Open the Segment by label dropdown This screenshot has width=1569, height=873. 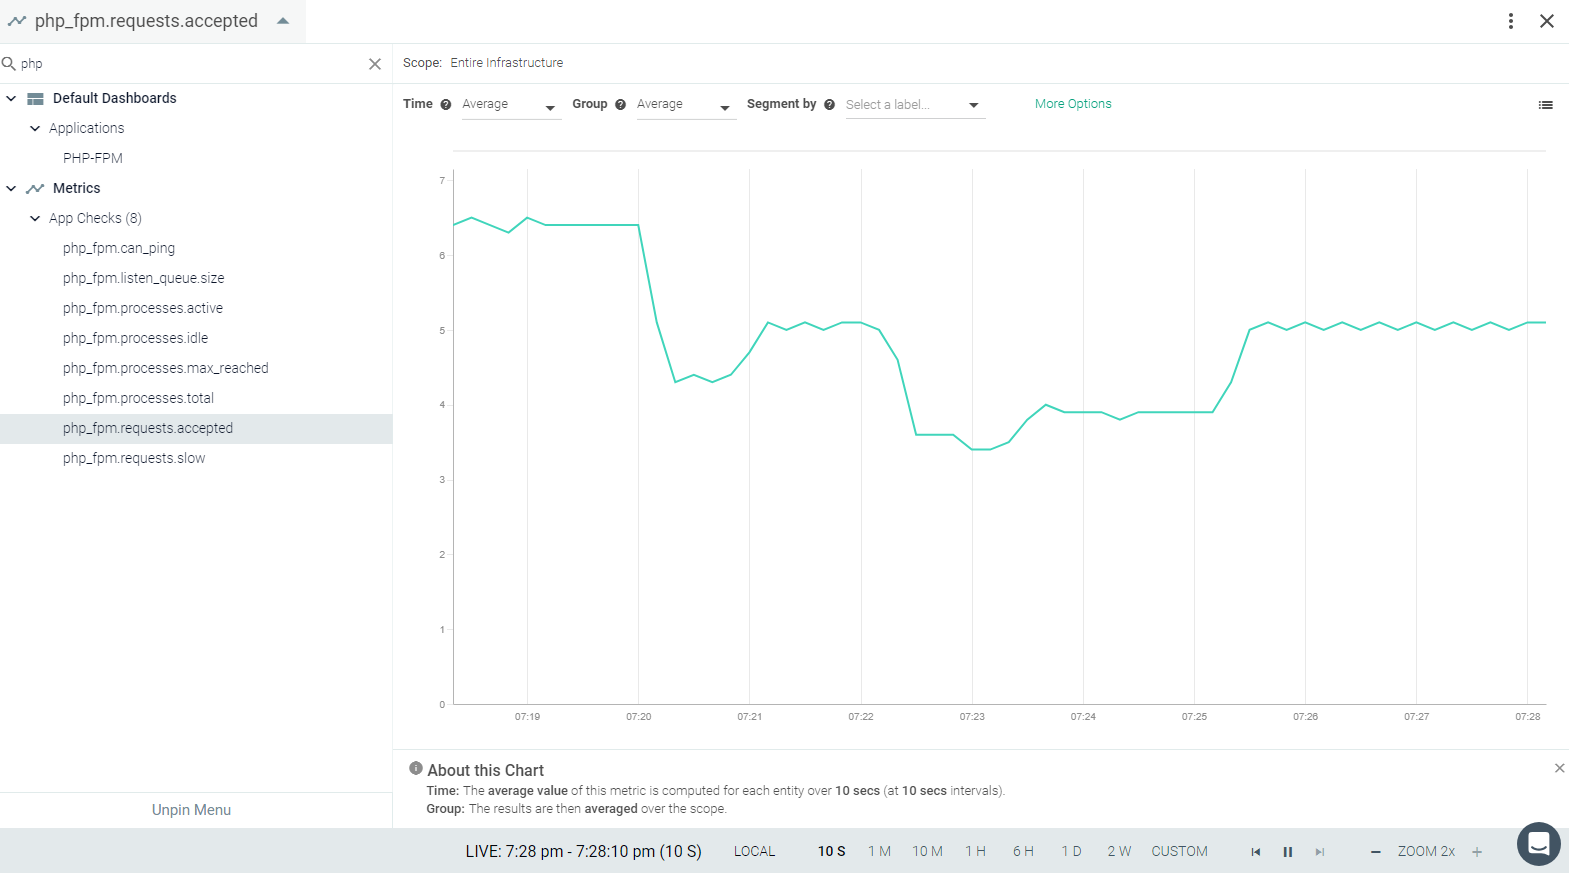click(x=915, y=105)
